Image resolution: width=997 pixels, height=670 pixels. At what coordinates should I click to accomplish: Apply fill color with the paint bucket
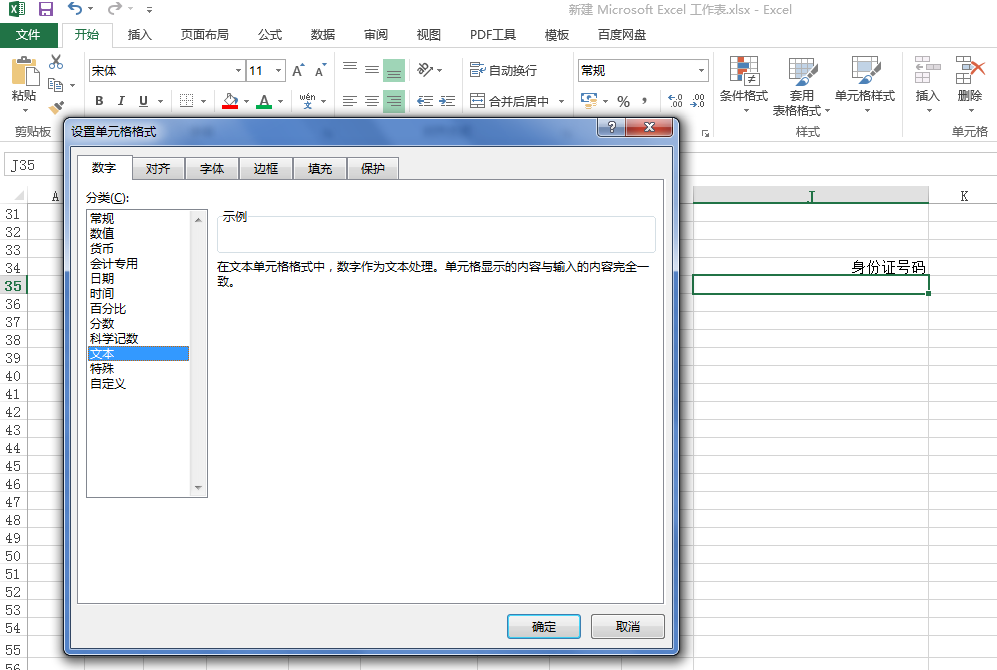[230, 101]
